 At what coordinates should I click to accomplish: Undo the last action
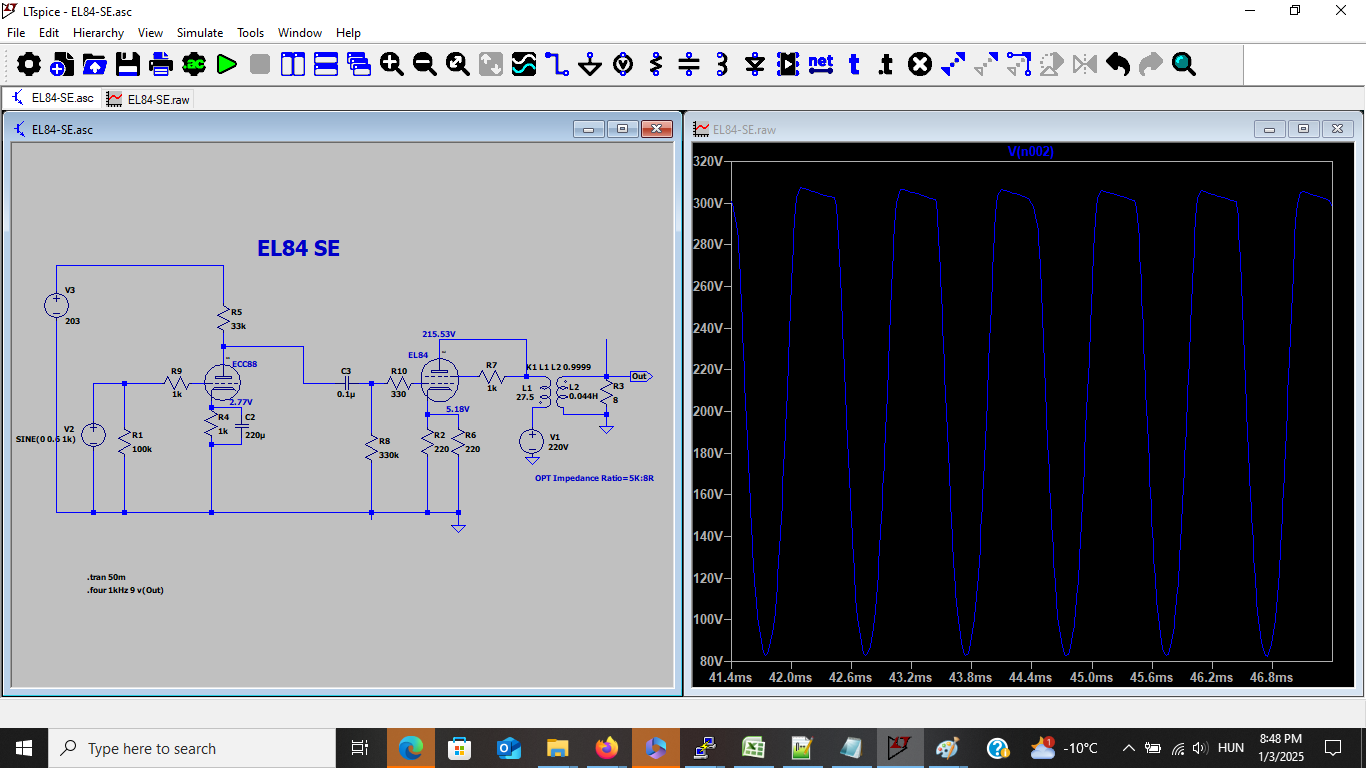point(1118,64)
